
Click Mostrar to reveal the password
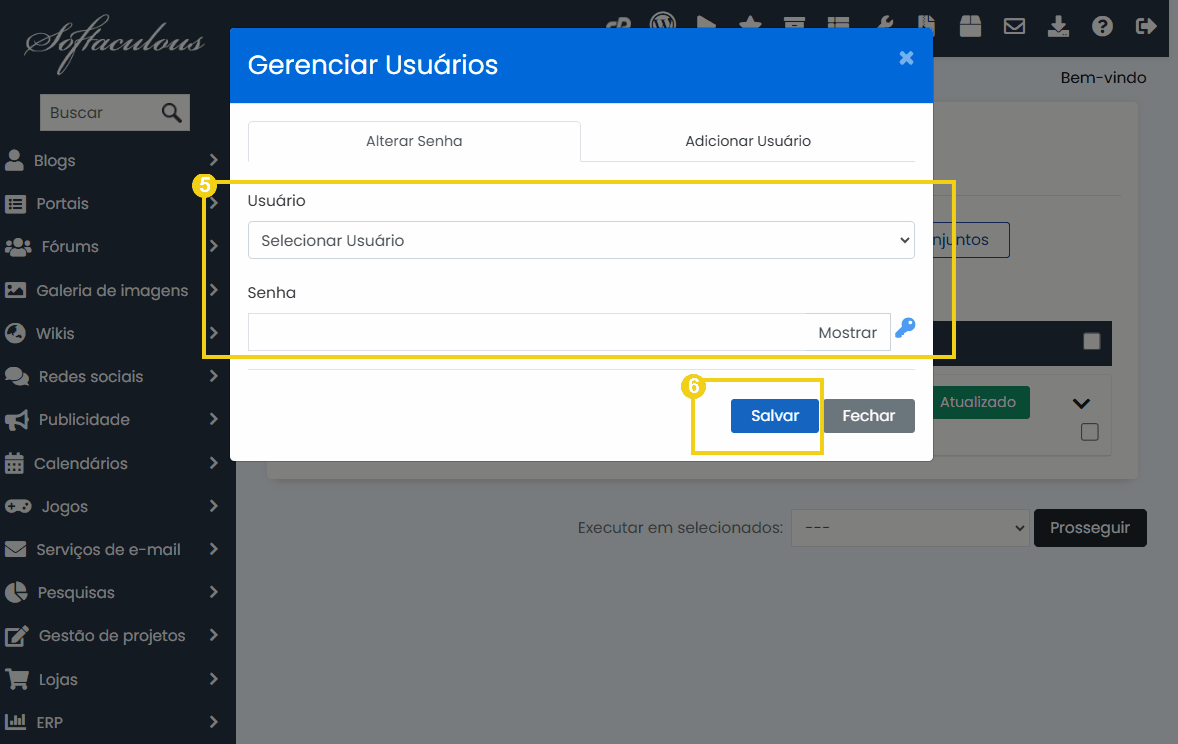point(847,332)
